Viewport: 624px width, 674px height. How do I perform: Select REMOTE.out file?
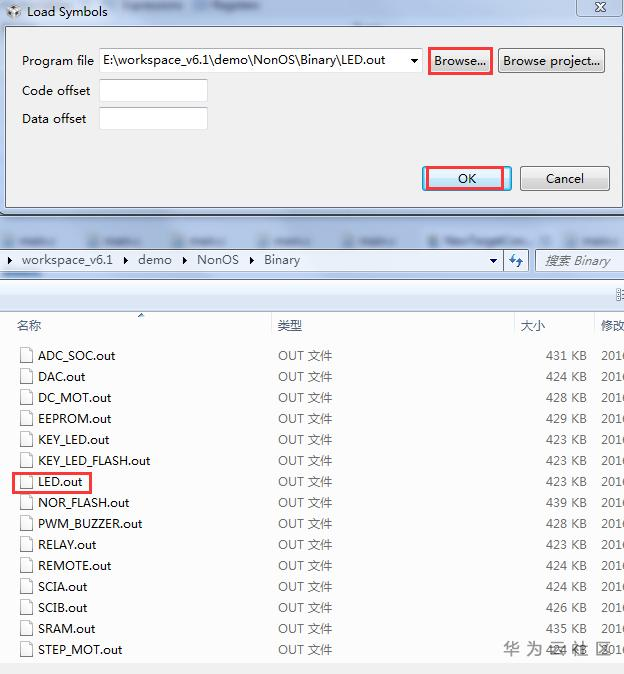[74, 566]
